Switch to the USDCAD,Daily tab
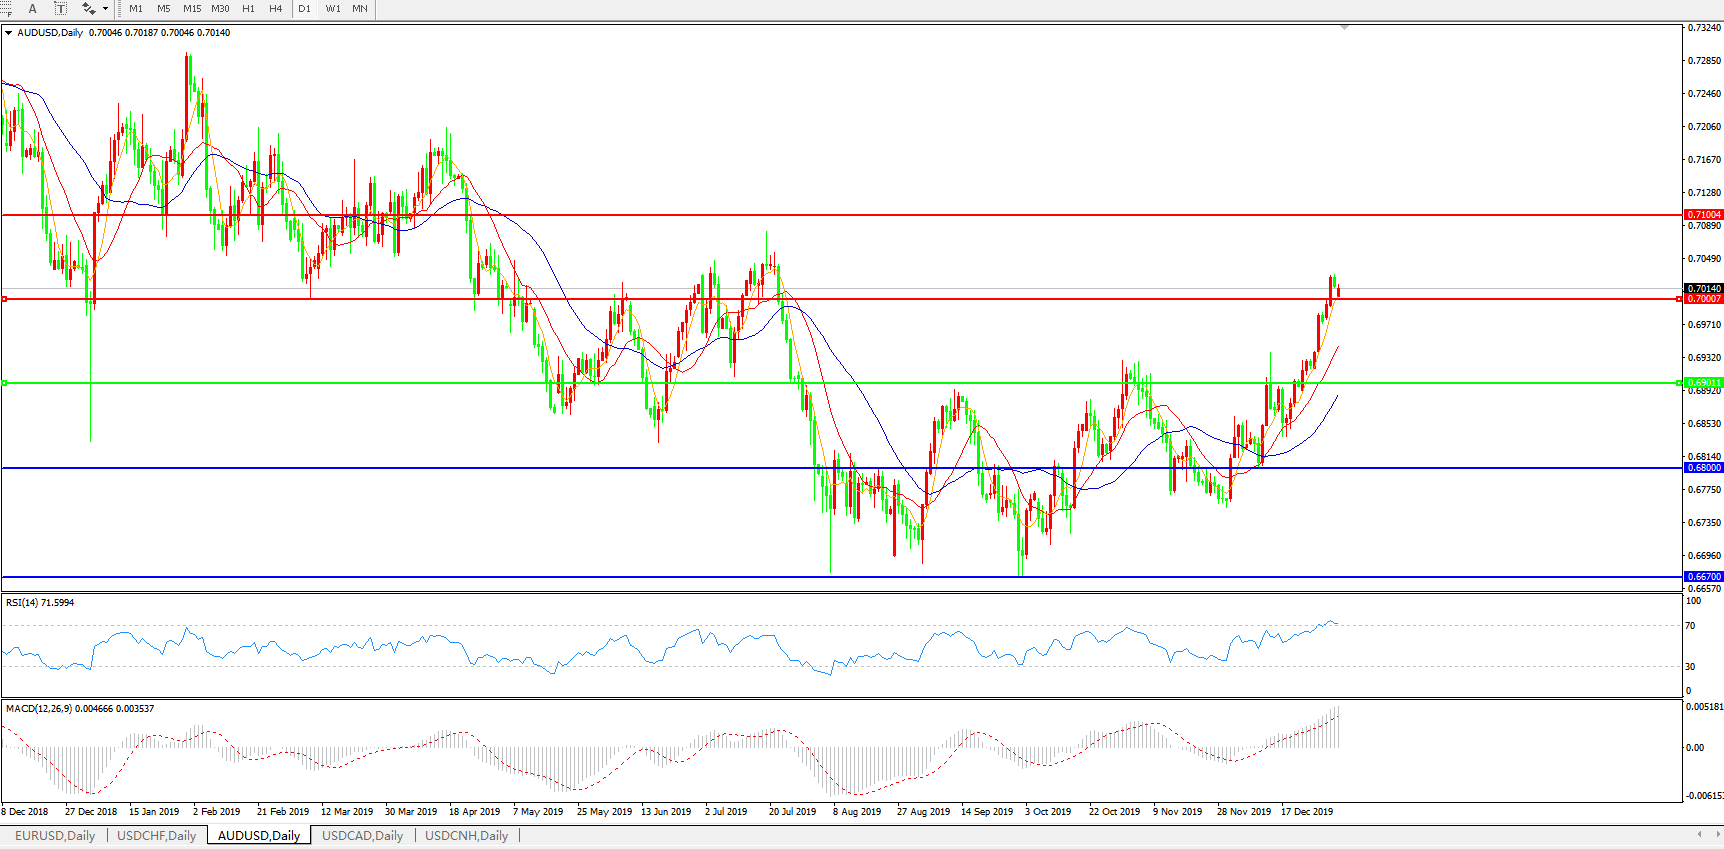The width and height of the screenshot is (1724, 849). coord(362,836)
